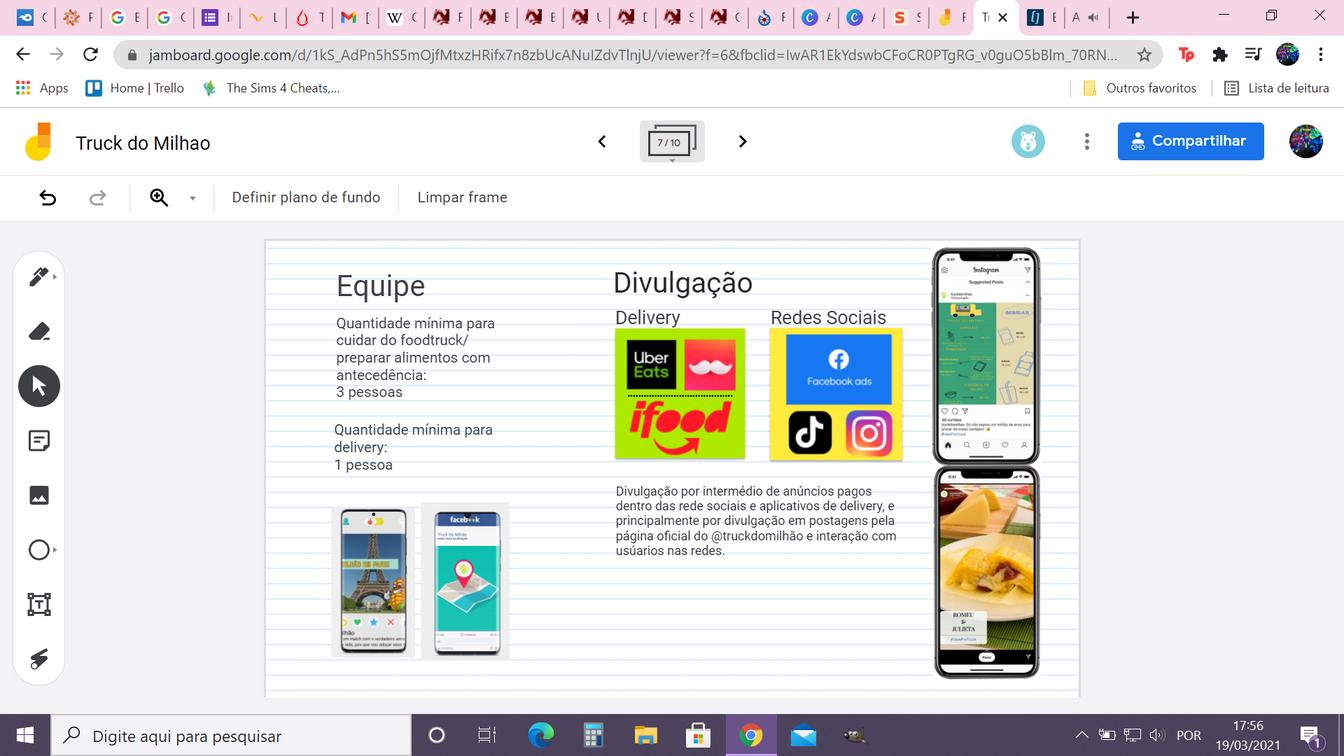Switch to the Gmail tab
The image size is (1344, 756).
pyautogui.click(x=357, y=17)
